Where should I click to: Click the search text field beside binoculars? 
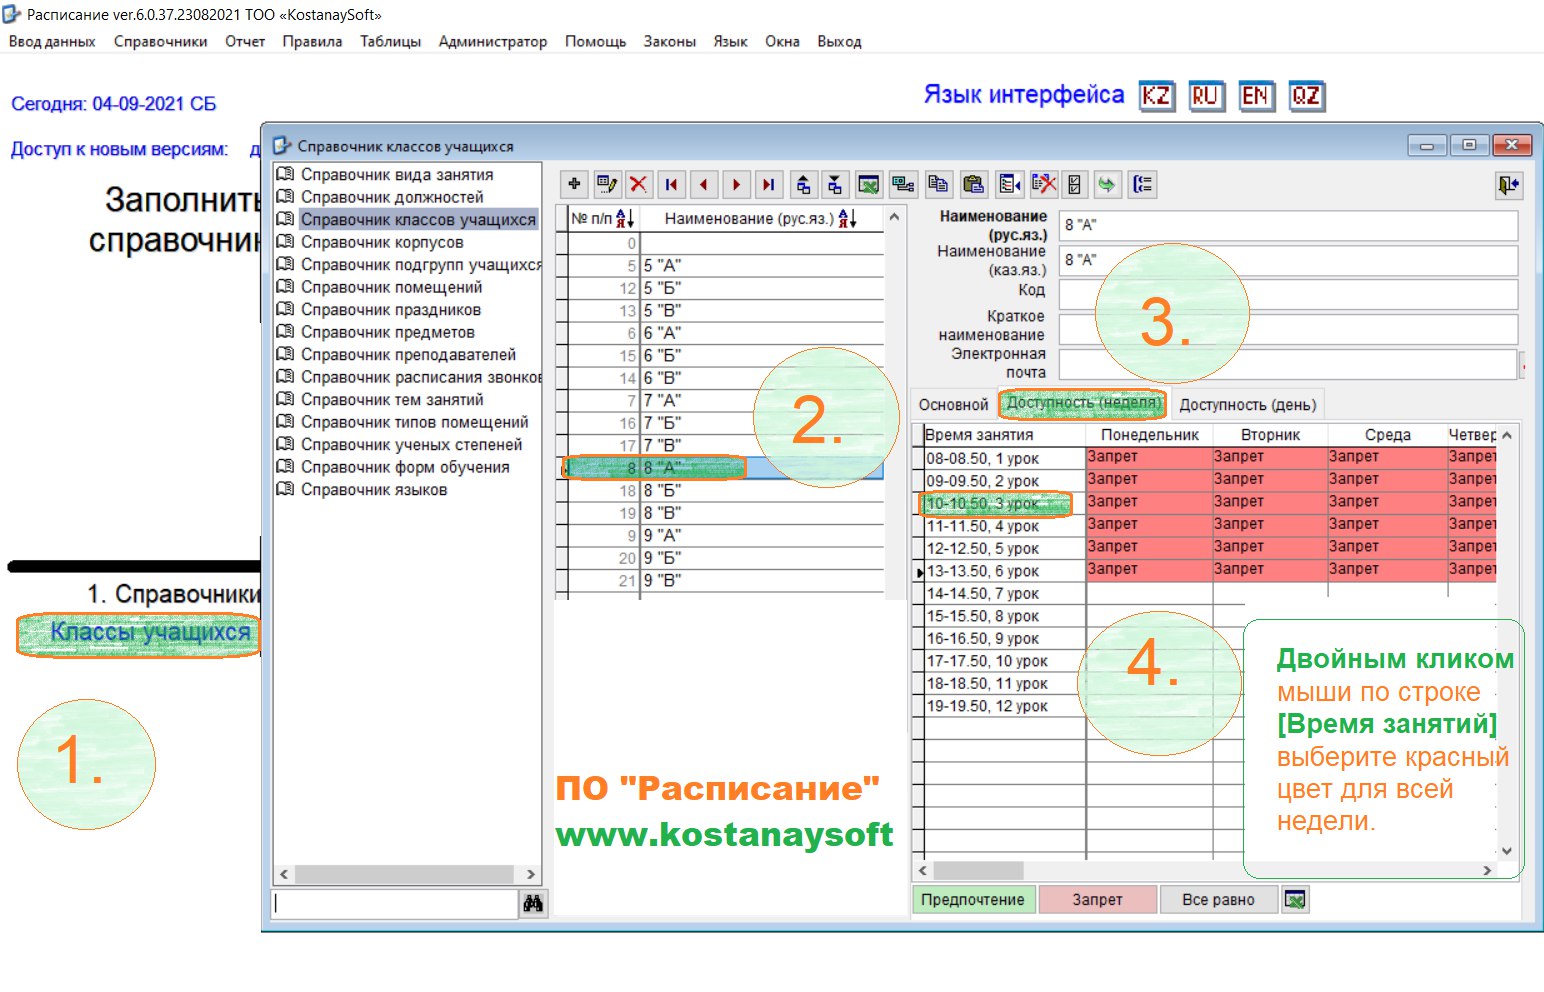coord(394,904)
